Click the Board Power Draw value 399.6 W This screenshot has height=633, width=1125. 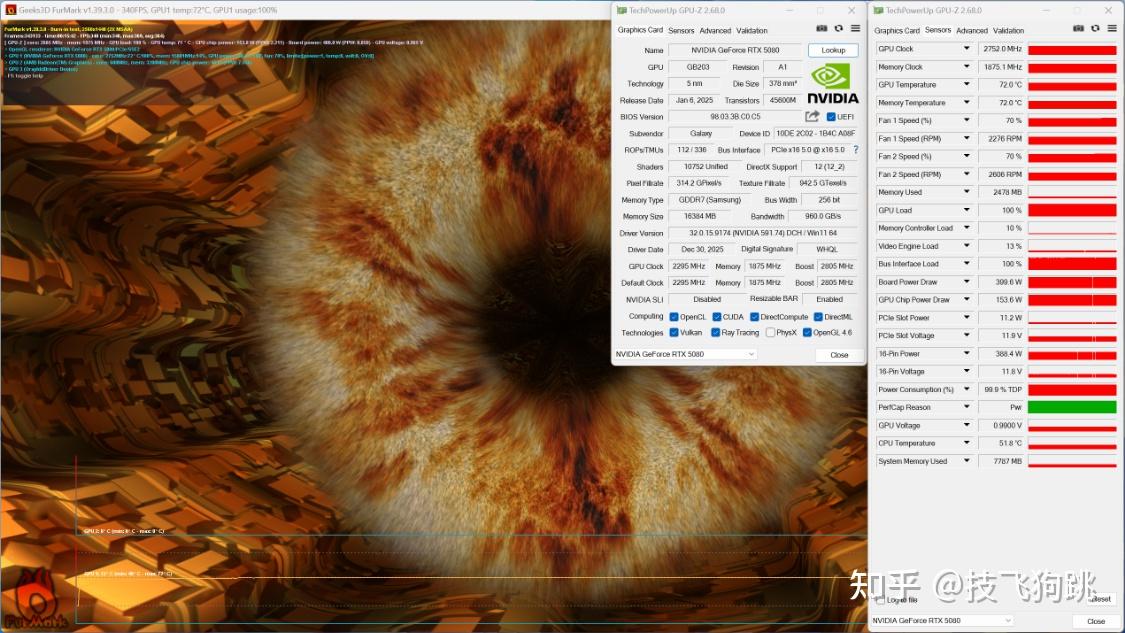(x=1002, y=282)
